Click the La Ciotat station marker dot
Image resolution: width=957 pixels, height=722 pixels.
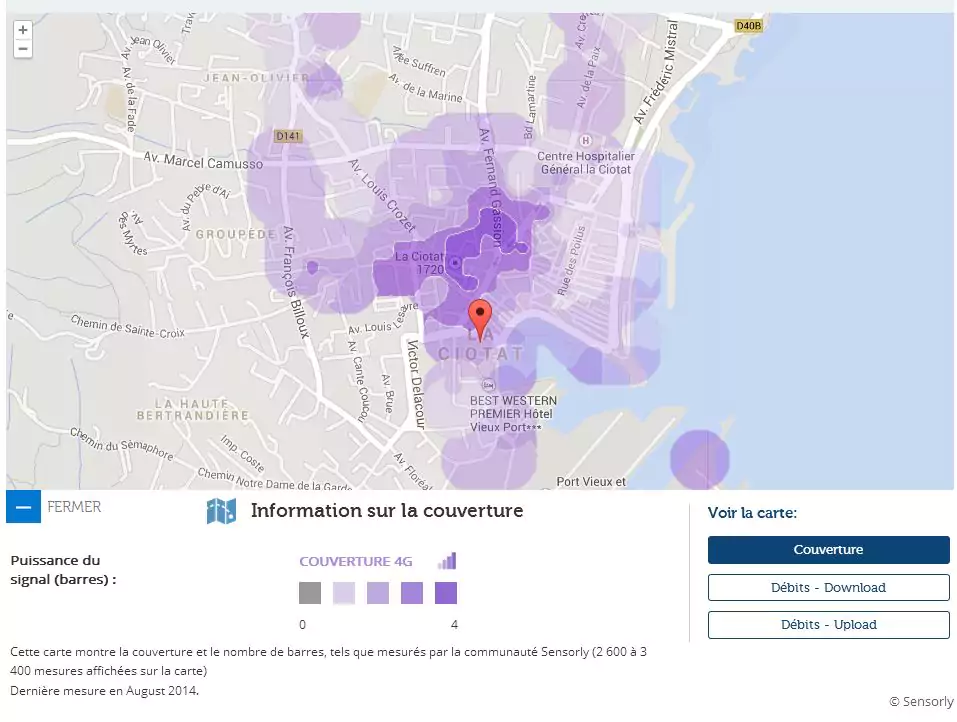point(455,263)
